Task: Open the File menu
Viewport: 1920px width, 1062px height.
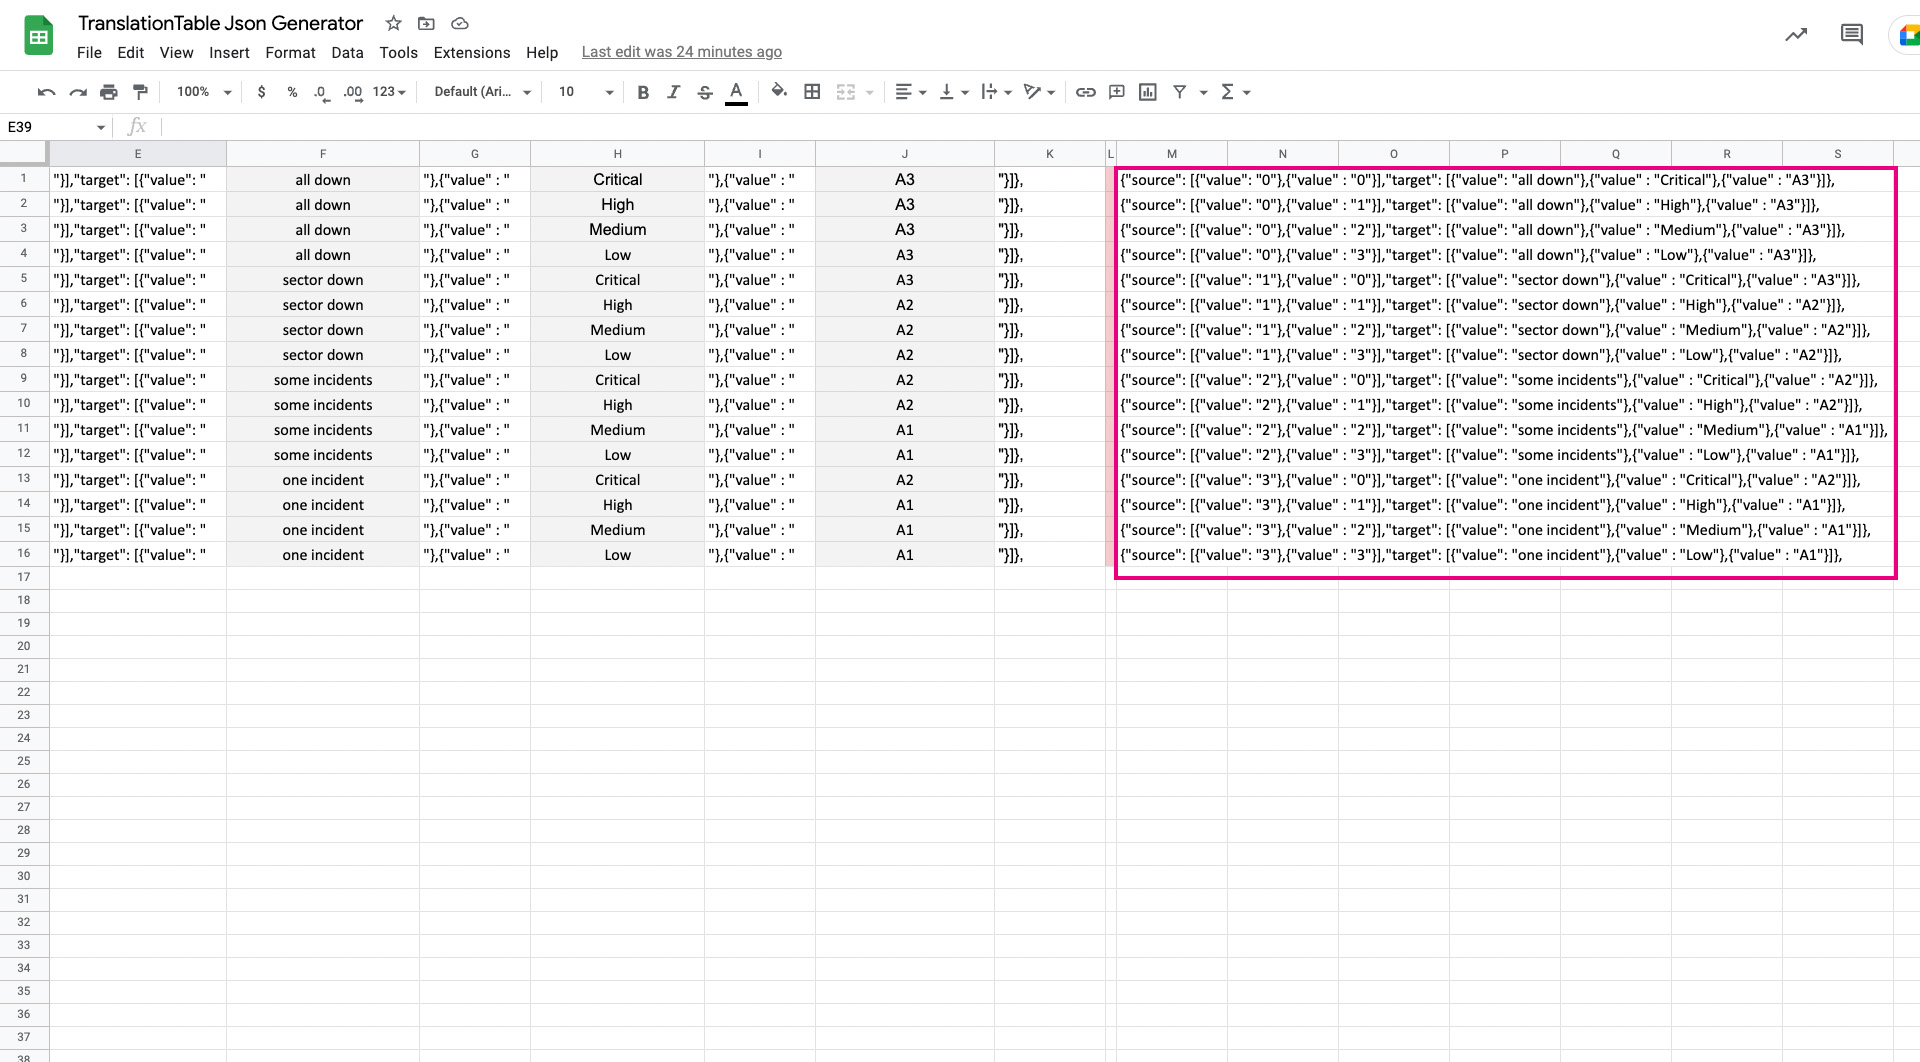Action: [89, 53]
